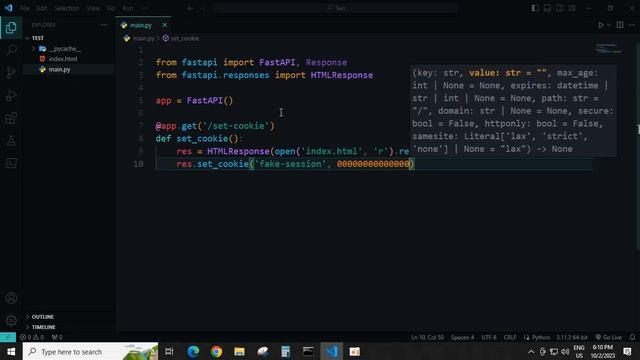This screenshot has height=360, width=640.
Task: Toggle the primary side bar visibility
Action: 535,8
